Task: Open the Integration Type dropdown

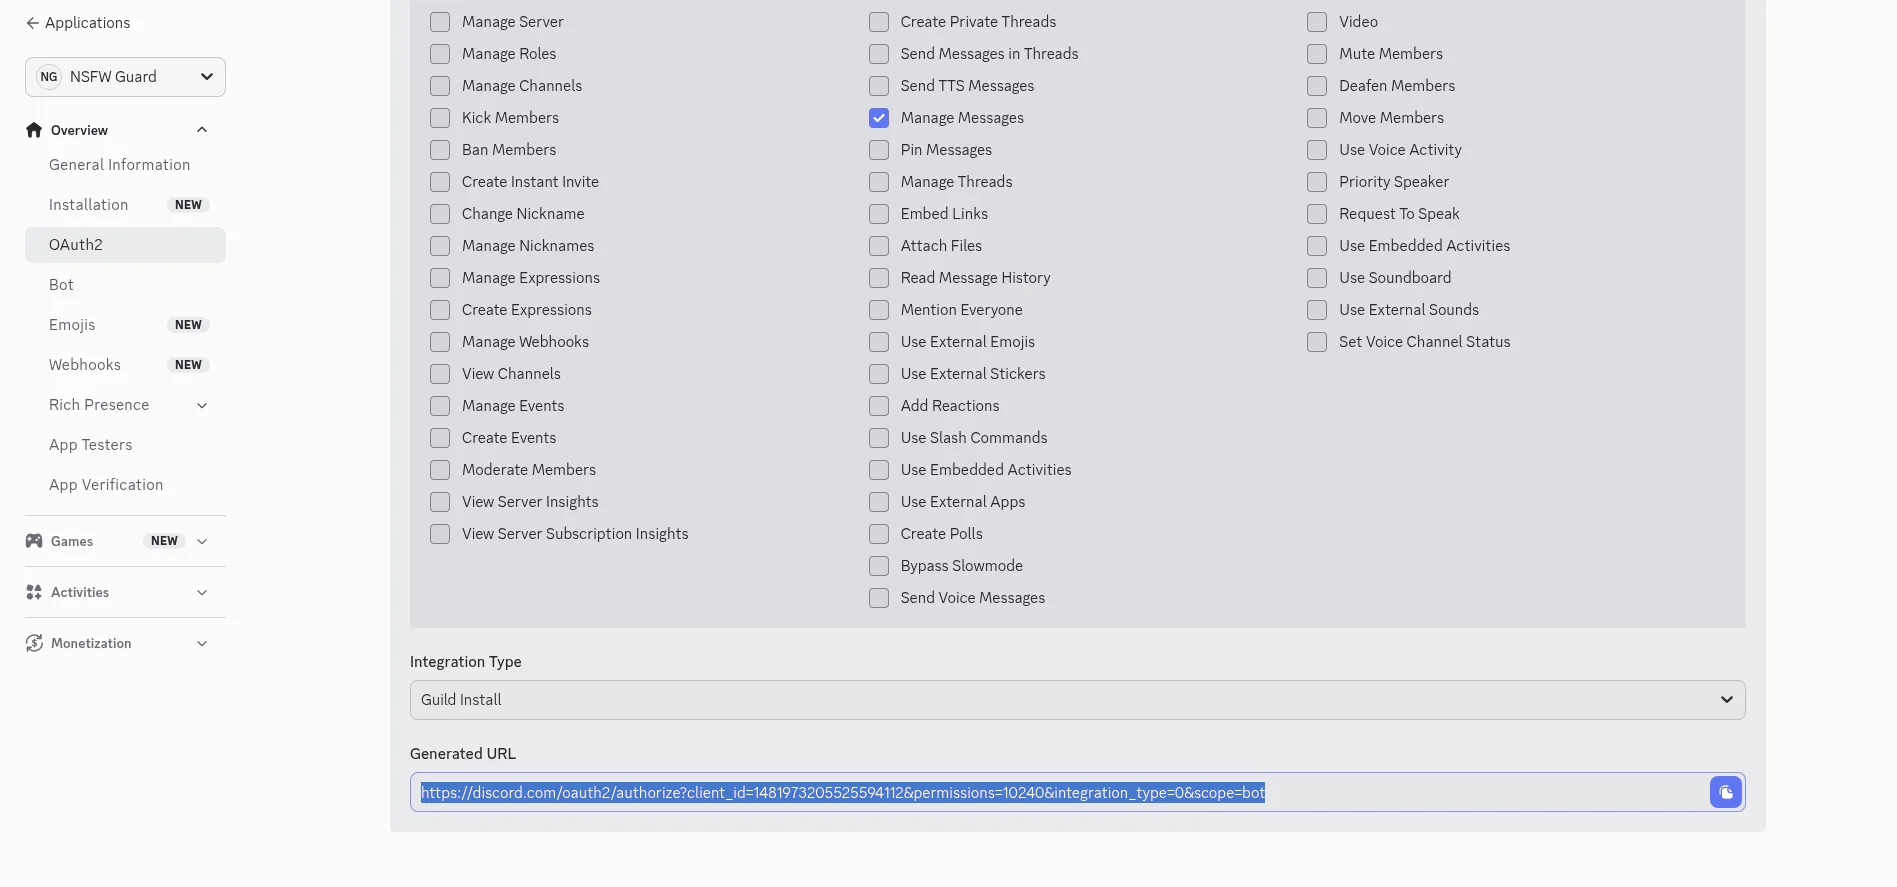Action: pyautogui.click(x=1077, y=700)
